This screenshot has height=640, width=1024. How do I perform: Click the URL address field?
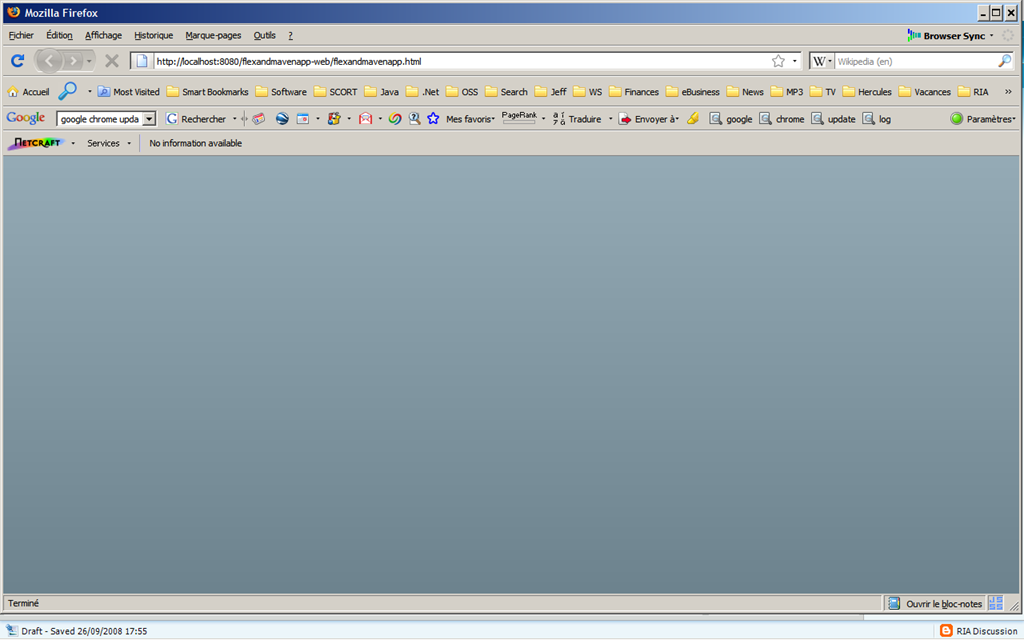(x=460, y=61)
